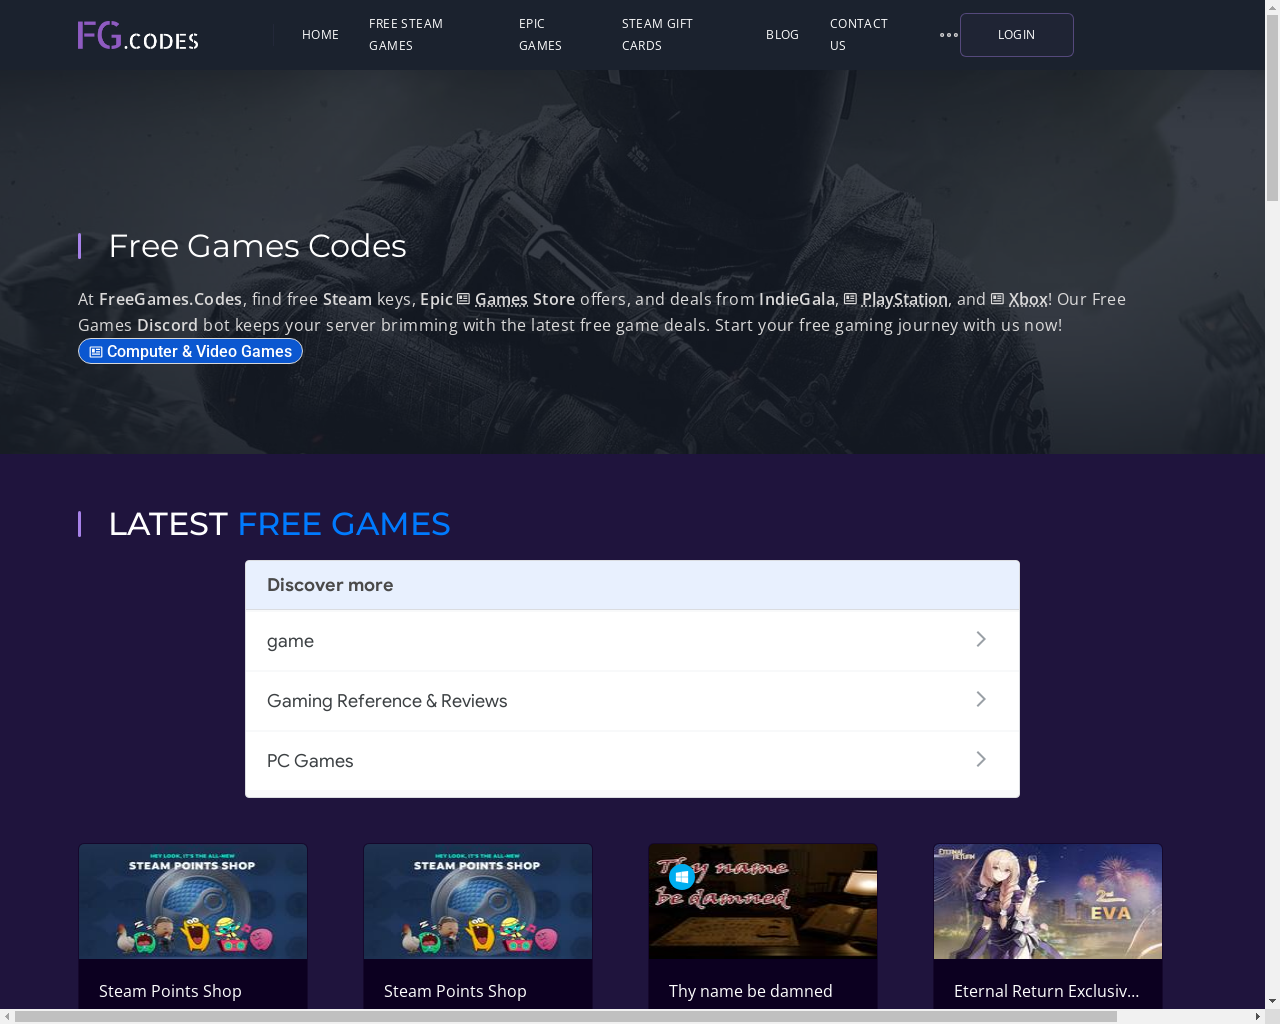Click the Windows icon on Thy name be damned
Viewport: 1280px width, 1024px height.
[682, 877]
